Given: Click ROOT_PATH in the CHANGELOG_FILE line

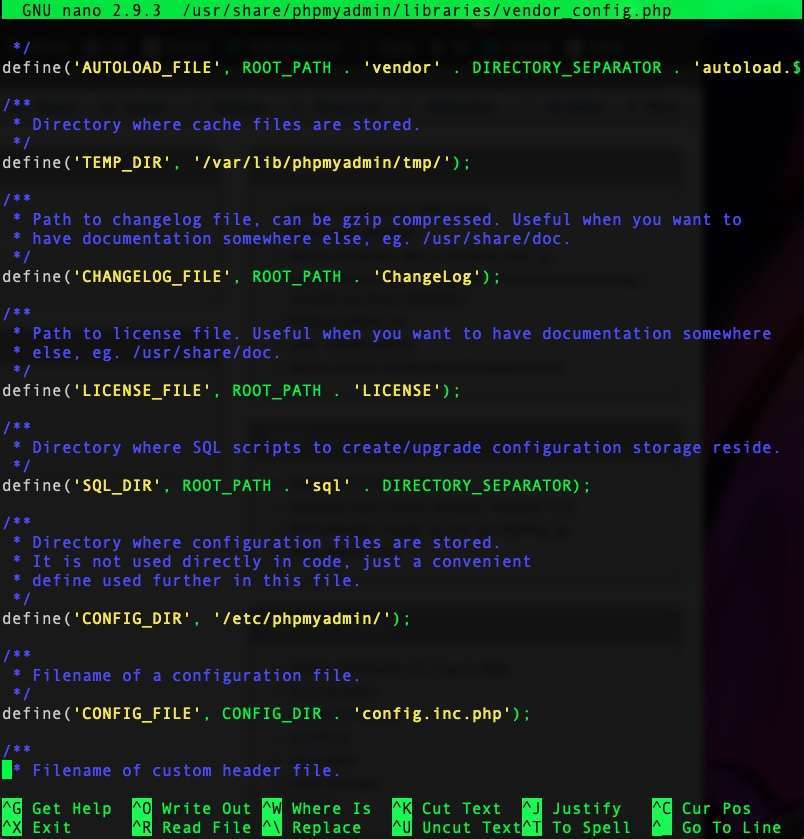Looking at the screenshot, I should 296,277.
